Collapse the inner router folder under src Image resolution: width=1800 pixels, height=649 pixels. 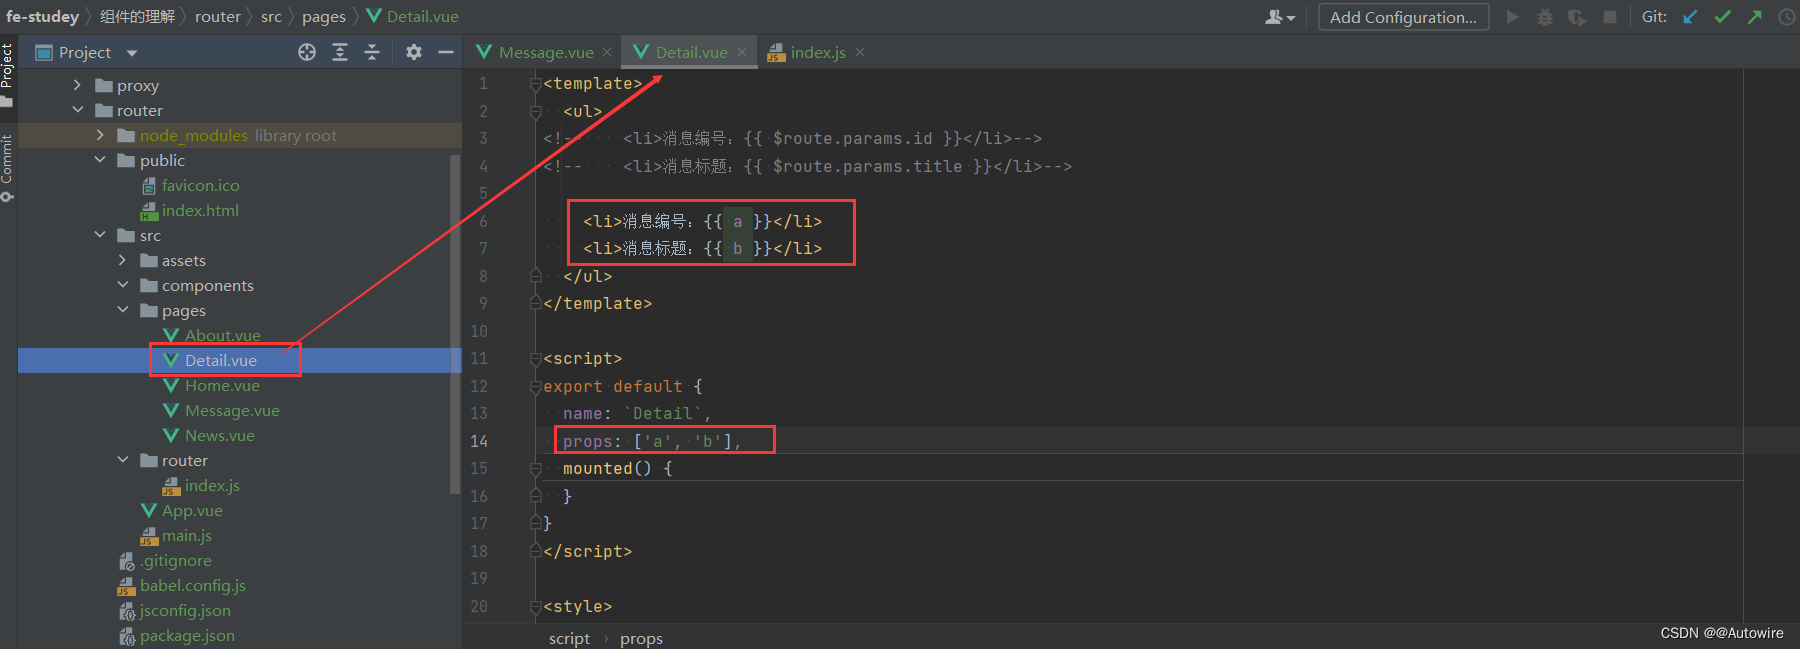point(123,460)
